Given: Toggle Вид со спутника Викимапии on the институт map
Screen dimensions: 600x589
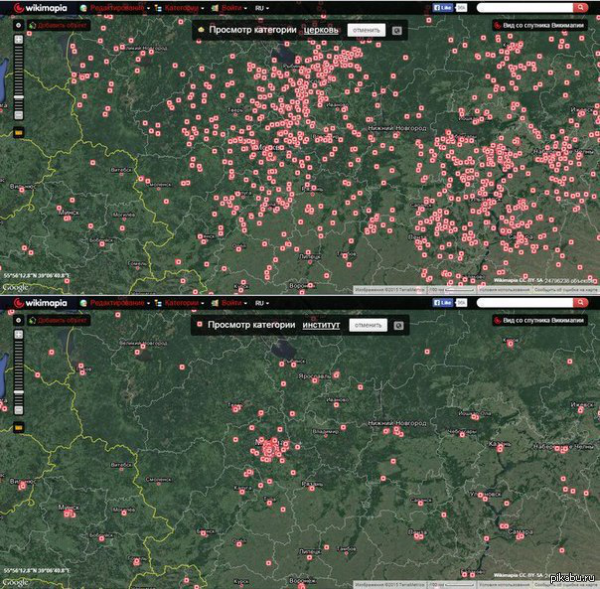Looking at the screenshot, I should 540,320.
